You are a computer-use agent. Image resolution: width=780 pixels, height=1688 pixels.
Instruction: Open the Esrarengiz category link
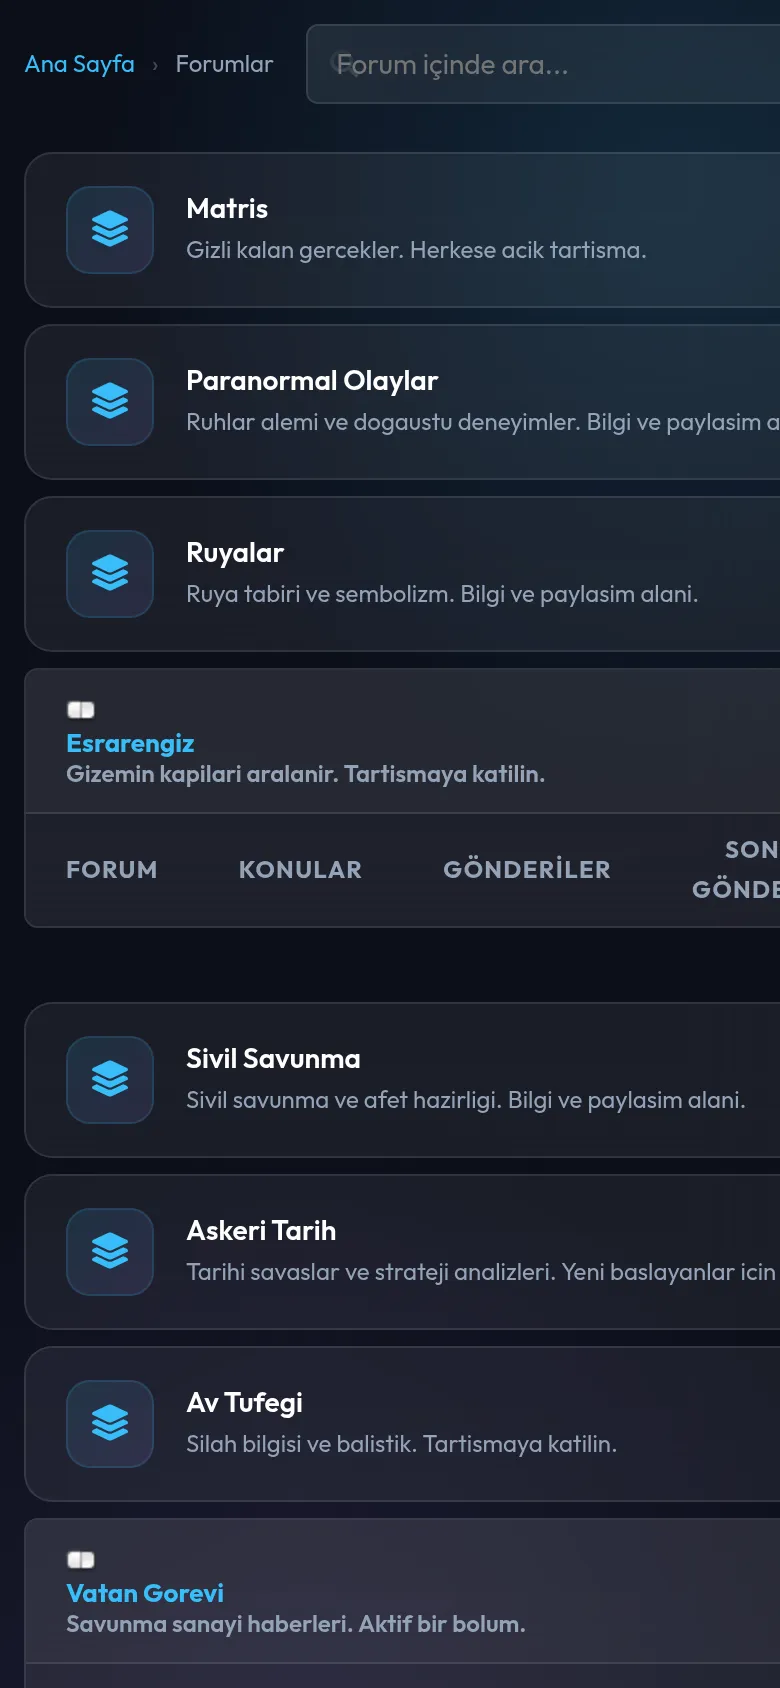tap(130, 743)
